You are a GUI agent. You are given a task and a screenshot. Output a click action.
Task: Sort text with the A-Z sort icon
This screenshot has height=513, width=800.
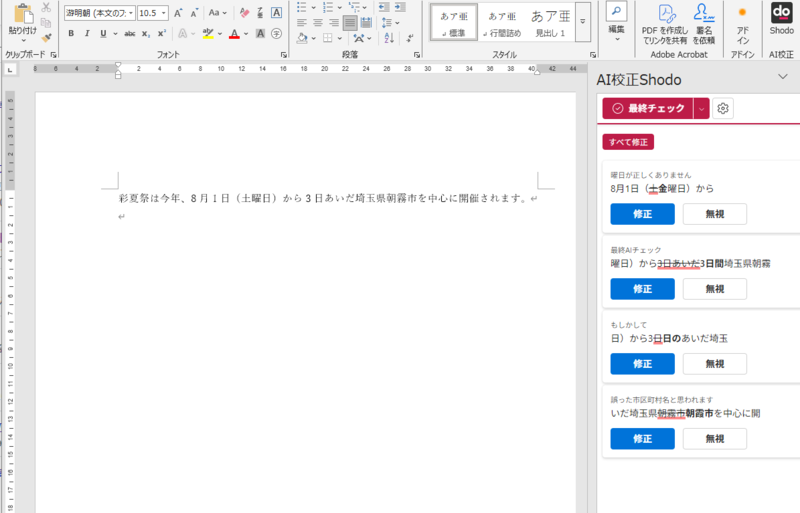click(389, 38)
